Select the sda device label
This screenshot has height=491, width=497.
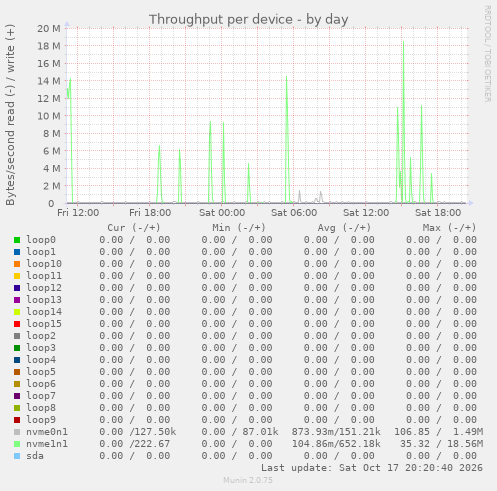point(35,456)
